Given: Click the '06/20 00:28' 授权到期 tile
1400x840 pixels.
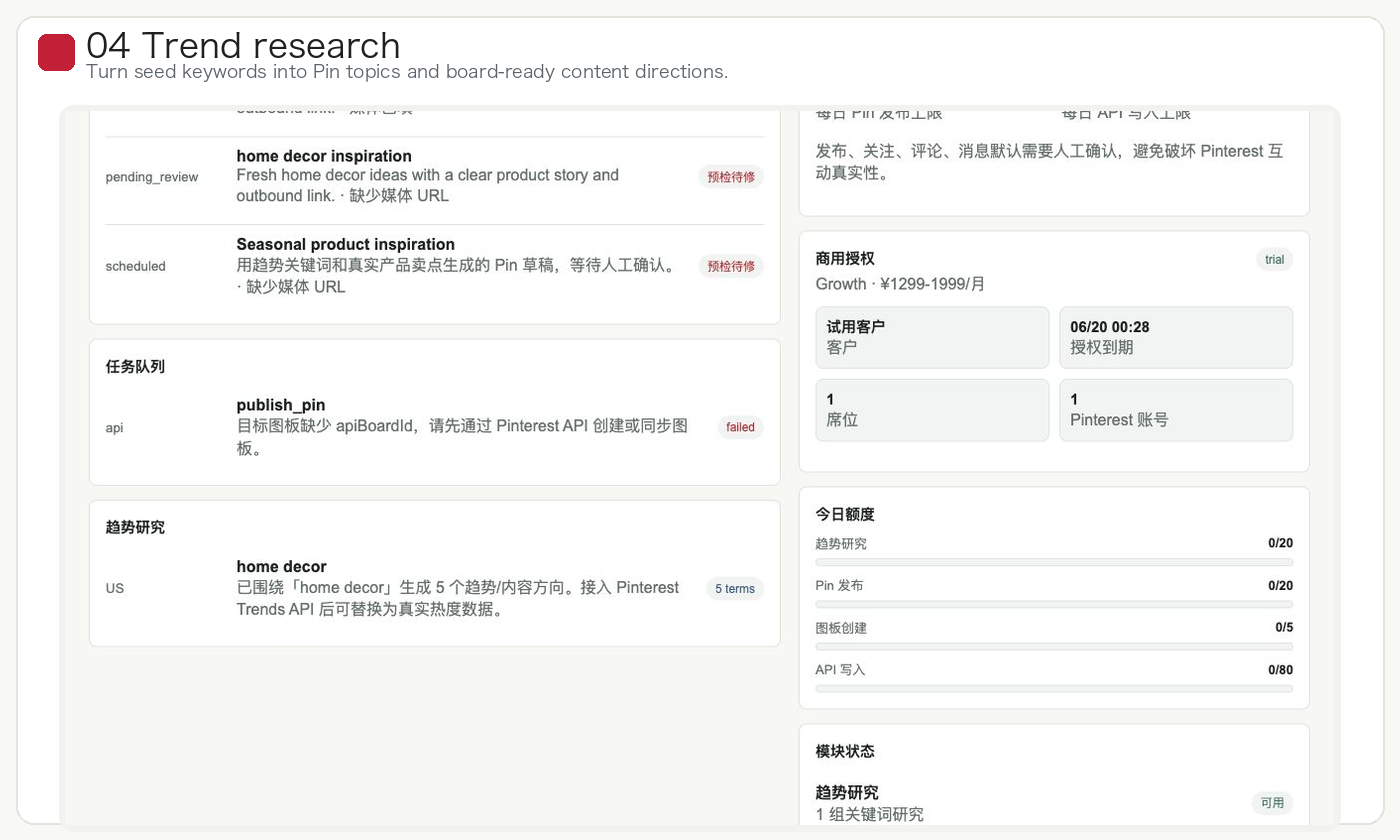Looking at the screenshot, I should [1177, 338].
